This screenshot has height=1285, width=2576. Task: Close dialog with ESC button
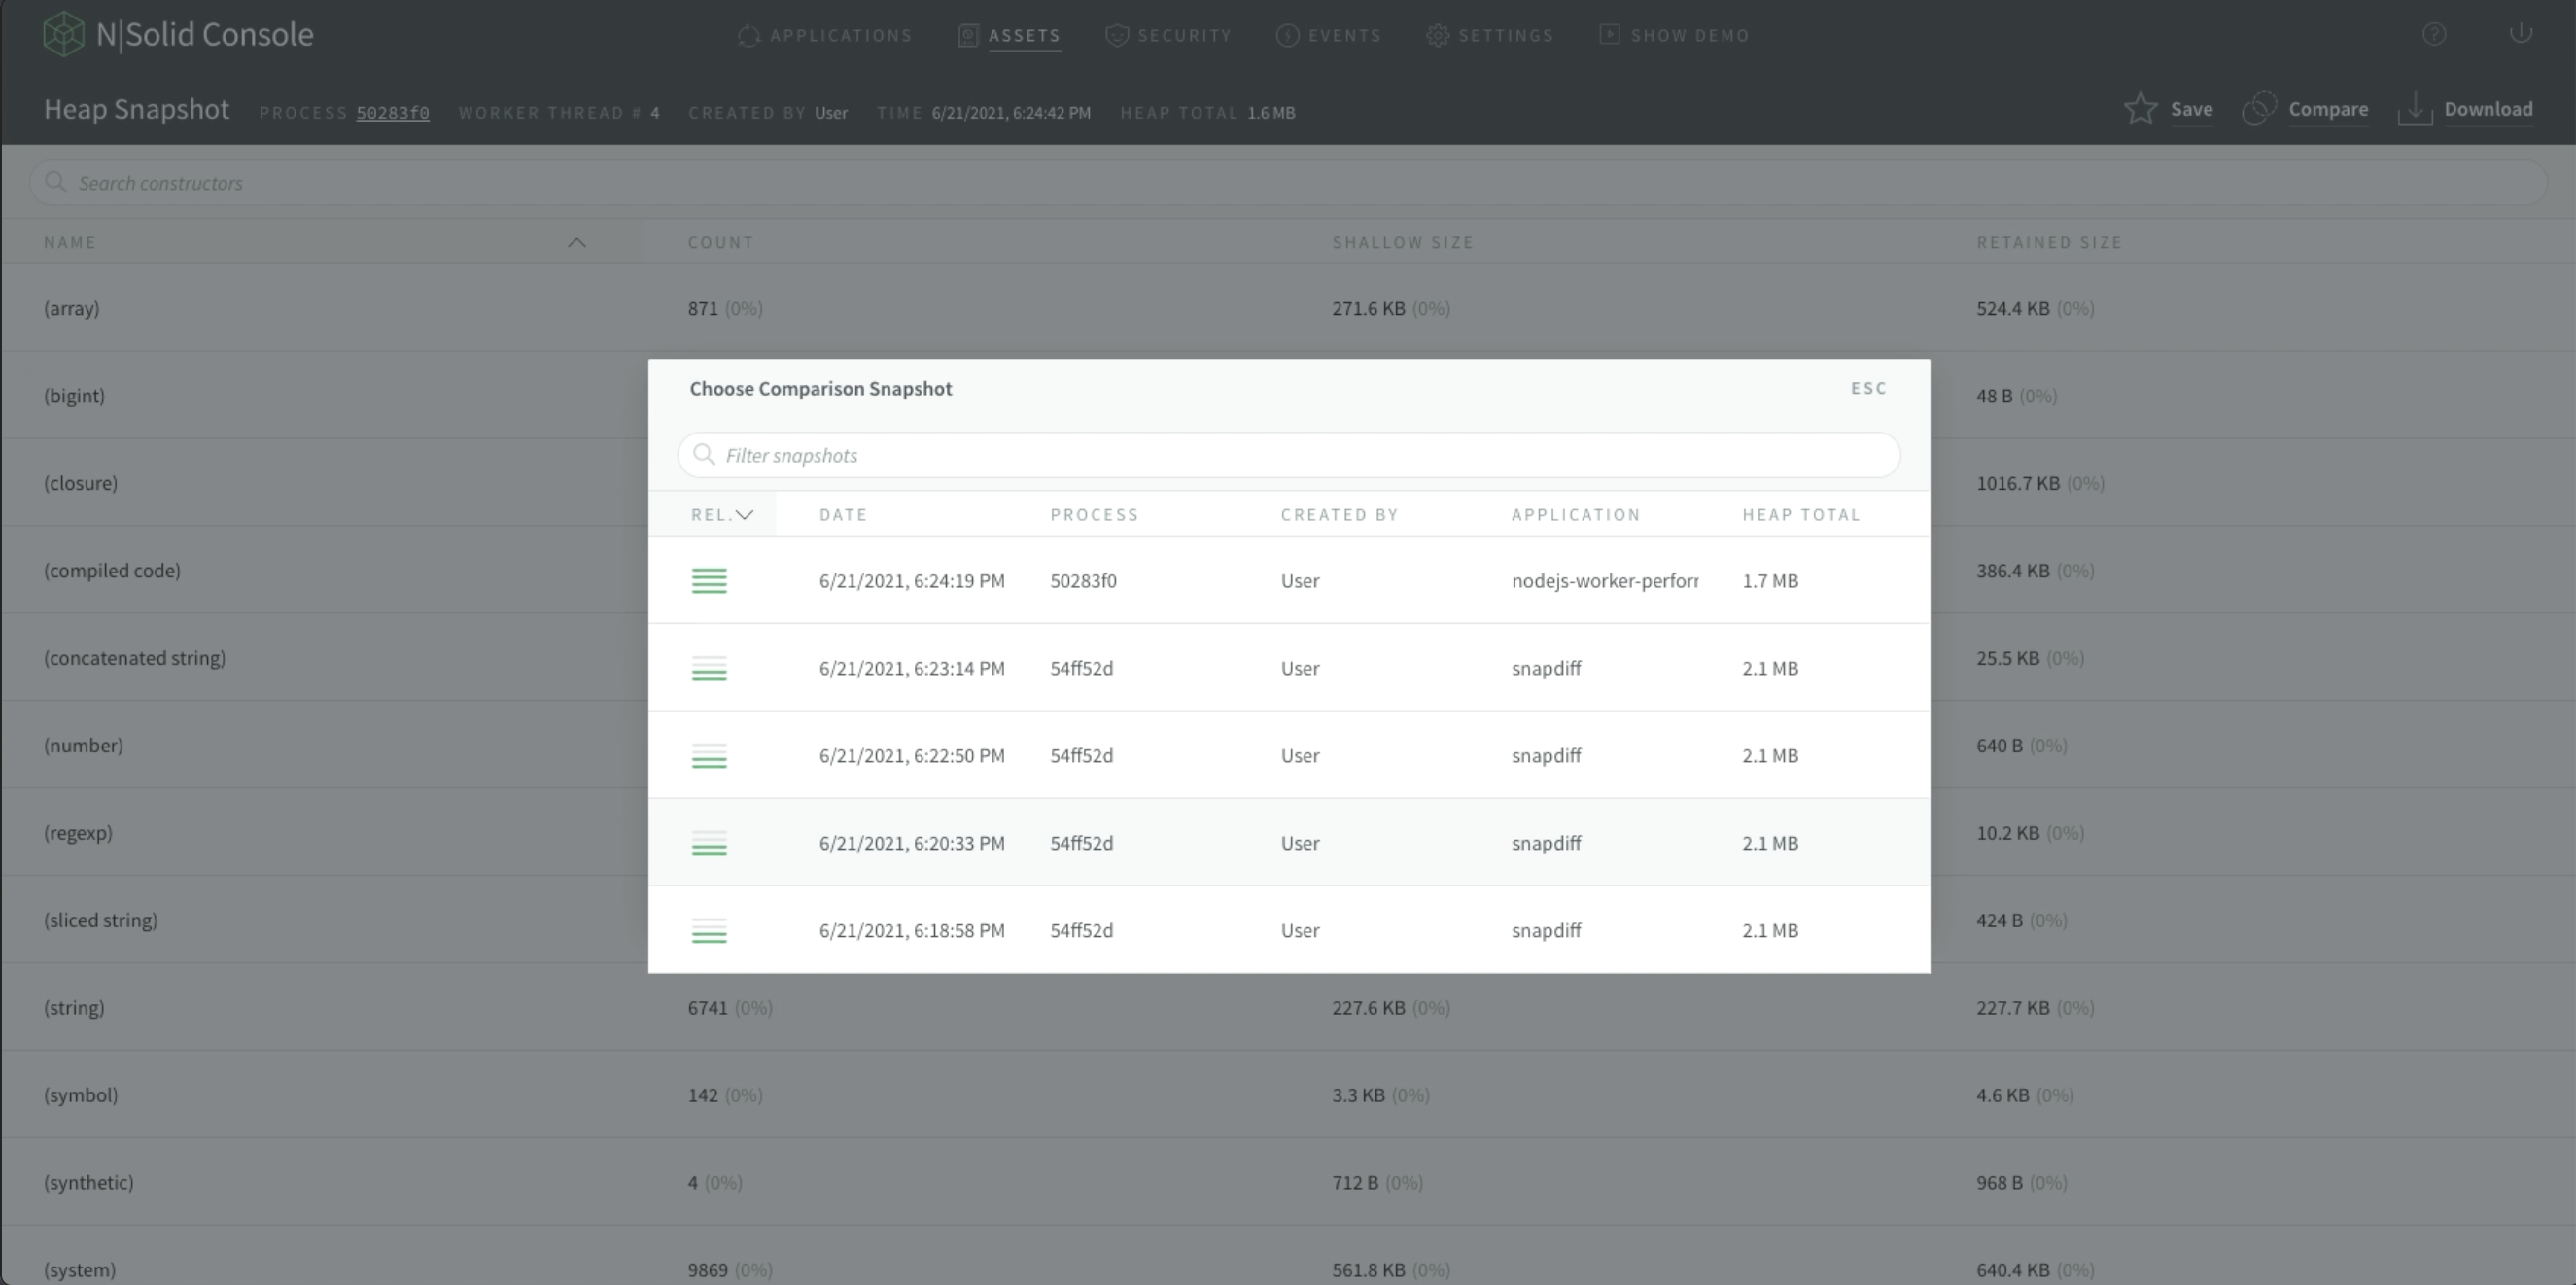[1868, 388]
